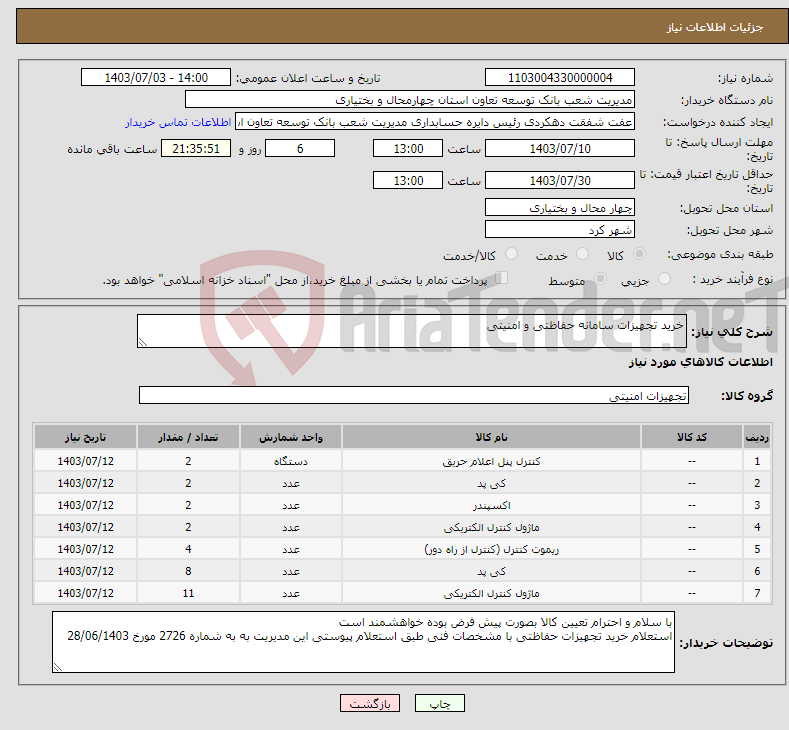
Task: Select the جزیی purchase type radio
Action: tap(664, 279)
